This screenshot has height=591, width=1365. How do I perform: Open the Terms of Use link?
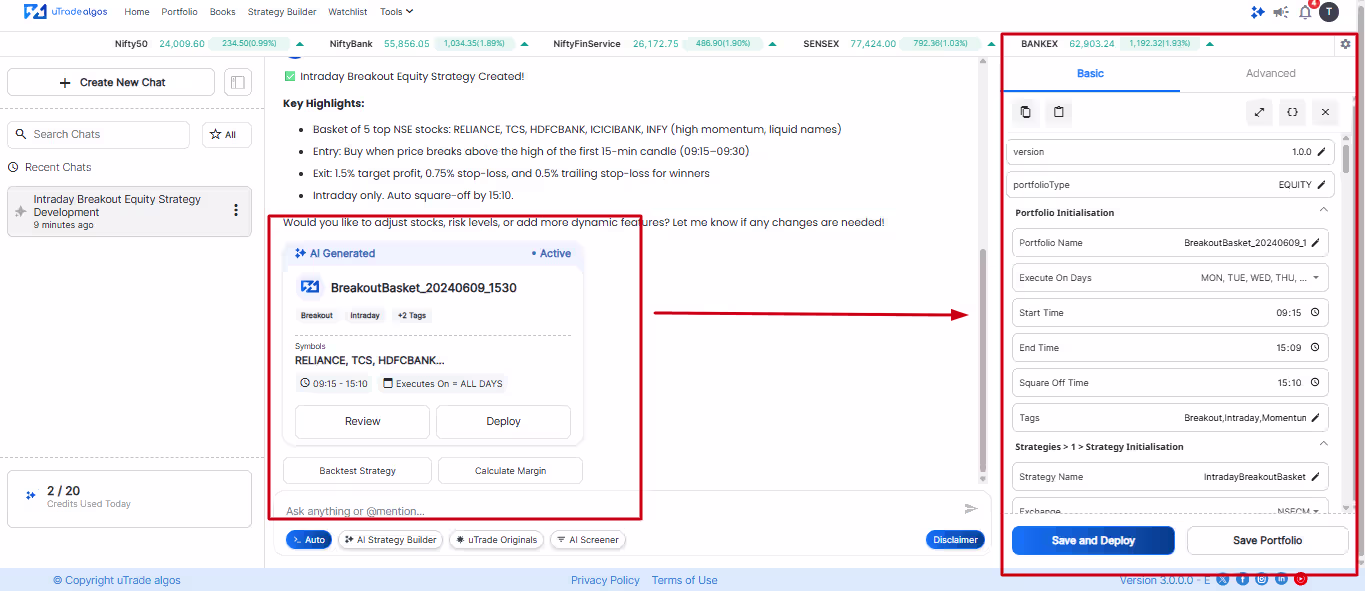pos(684,580)
